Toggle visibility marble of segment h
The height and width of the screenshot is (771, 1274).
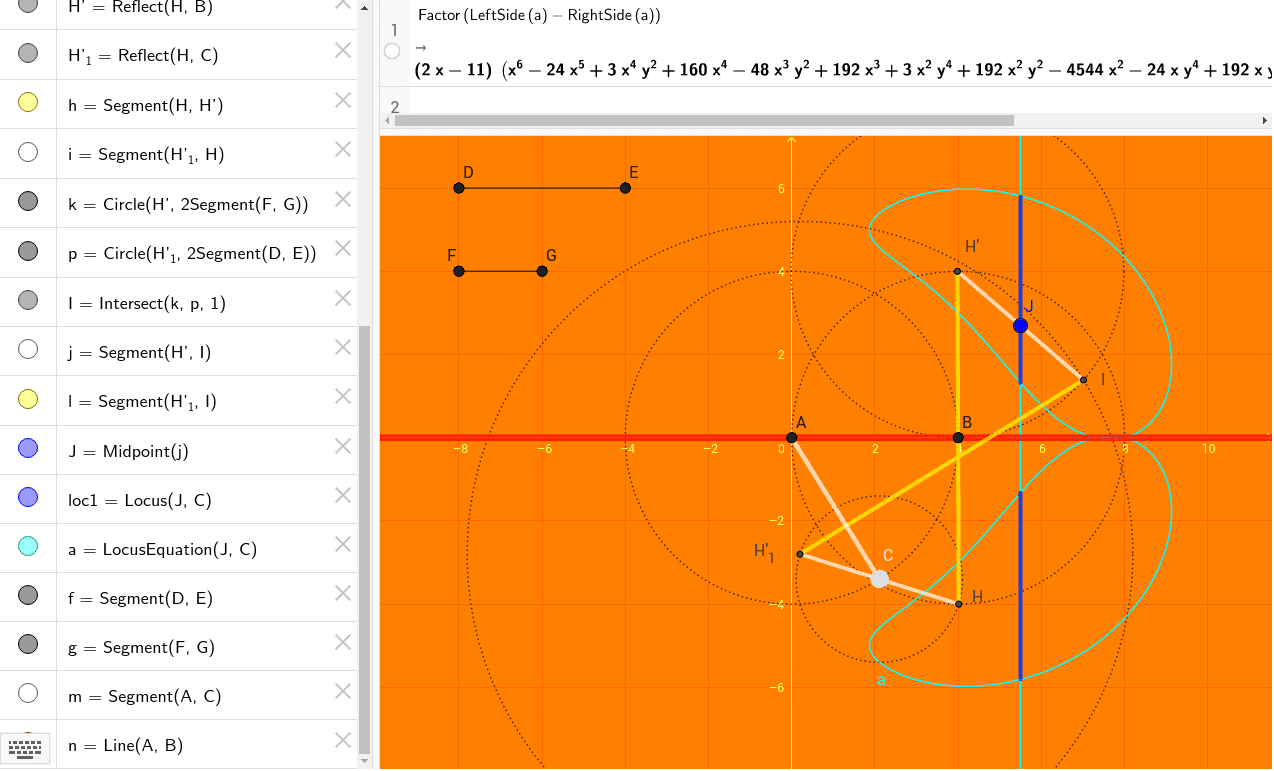27,102
